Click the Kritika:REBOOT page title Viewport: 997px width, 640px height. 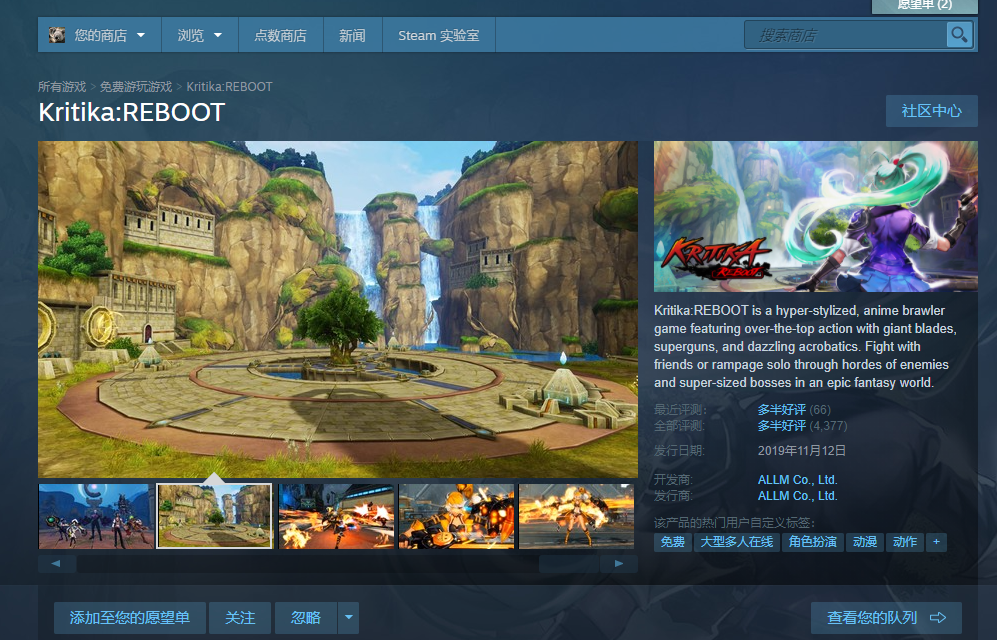tap(132, 112)
